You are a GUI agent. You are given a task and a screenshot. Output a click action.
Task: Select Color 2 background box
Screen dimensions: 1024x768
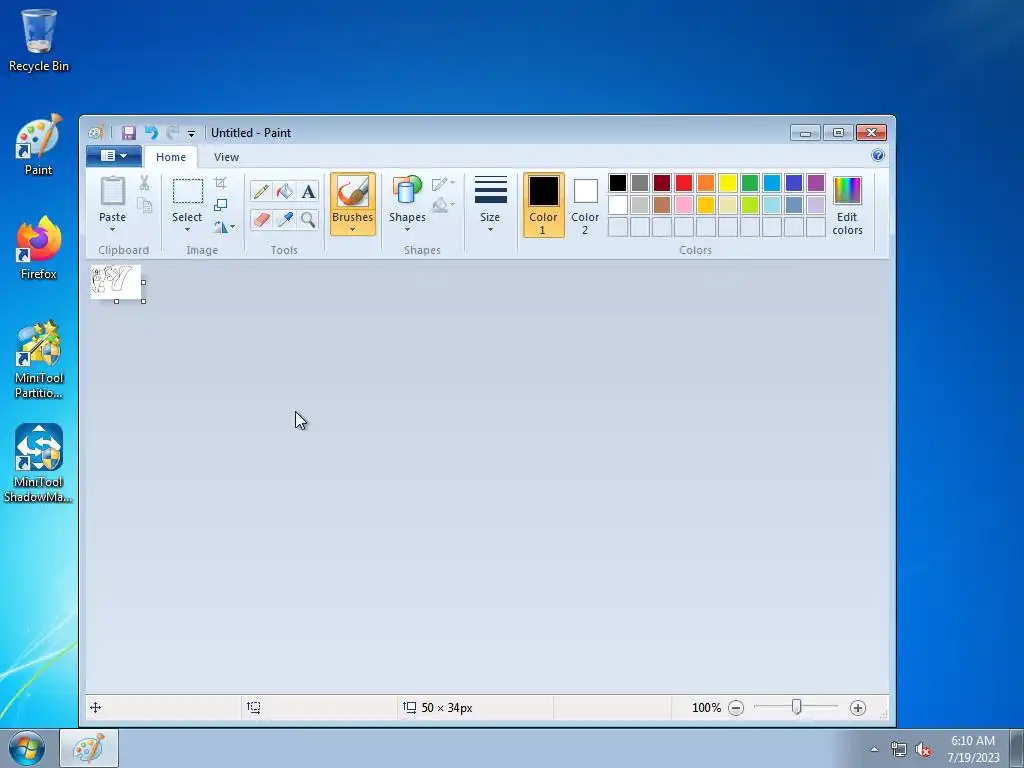pyautogui.click(x=585, y=204)
